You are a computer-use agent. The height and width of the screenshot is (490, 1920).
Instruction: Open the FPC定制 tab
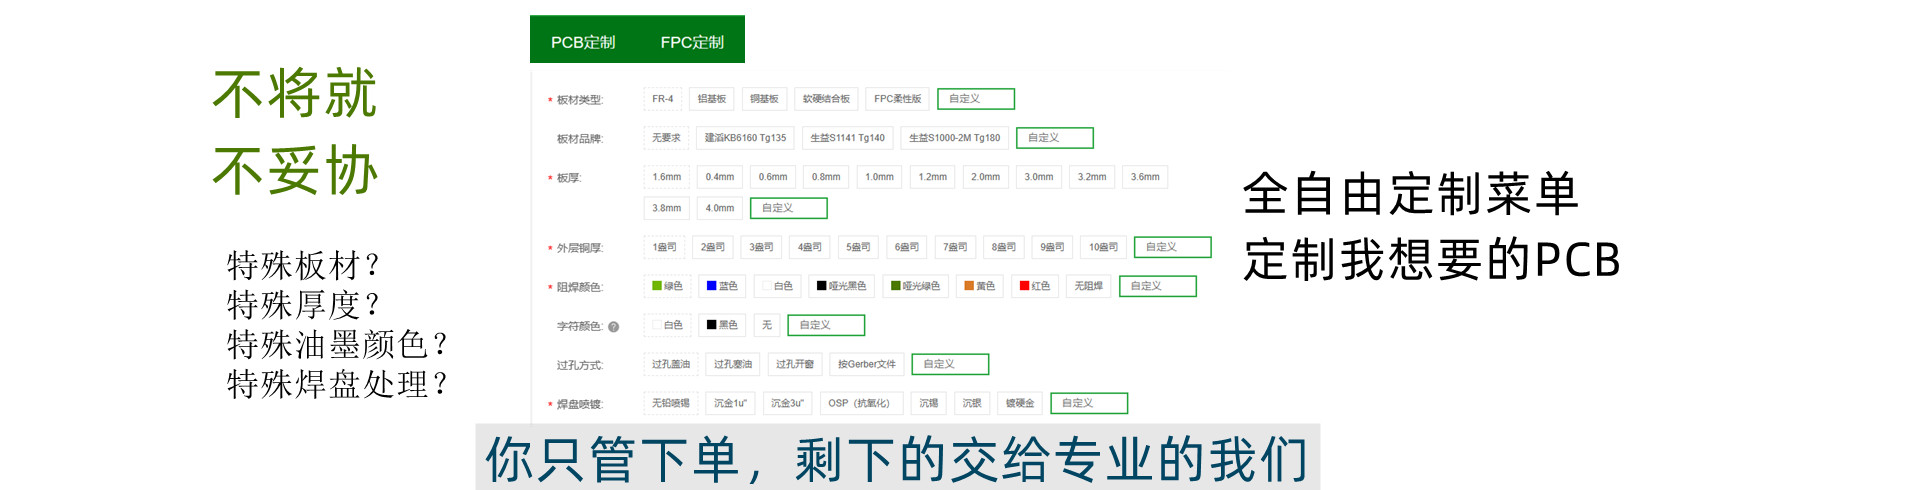692,42
